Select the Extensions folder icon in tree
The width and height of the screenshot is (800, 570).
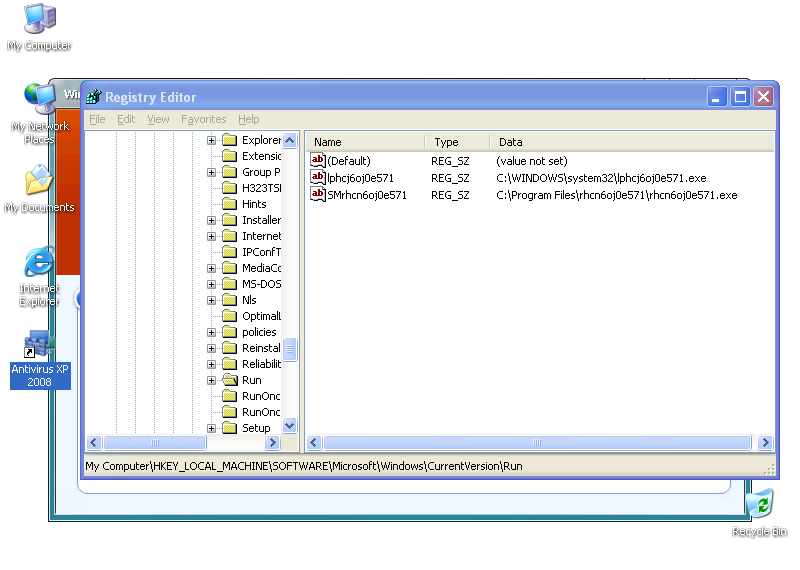[230, 156]
